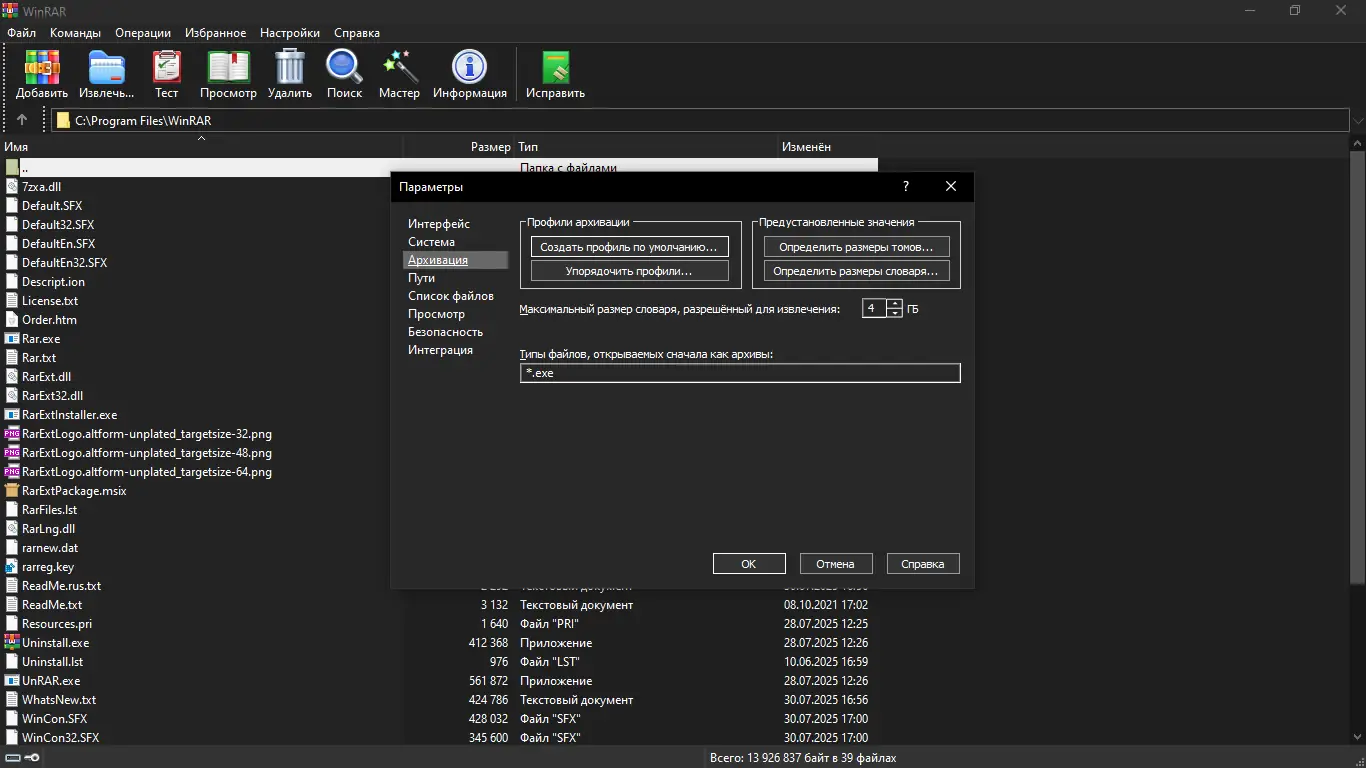The image size is (1366, 768).
Task: Open the Файл menu
Action: click(21, 33)
